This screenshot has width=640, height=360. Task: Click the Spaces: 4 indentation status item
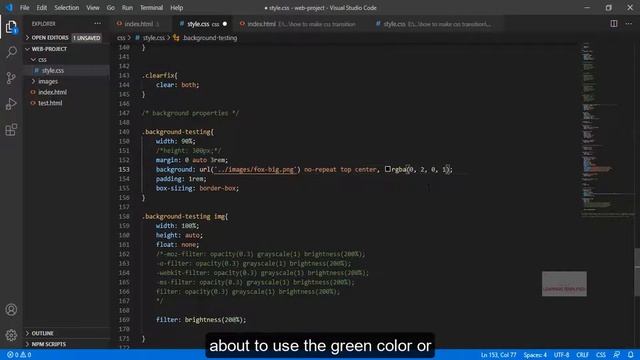(535, 355)
